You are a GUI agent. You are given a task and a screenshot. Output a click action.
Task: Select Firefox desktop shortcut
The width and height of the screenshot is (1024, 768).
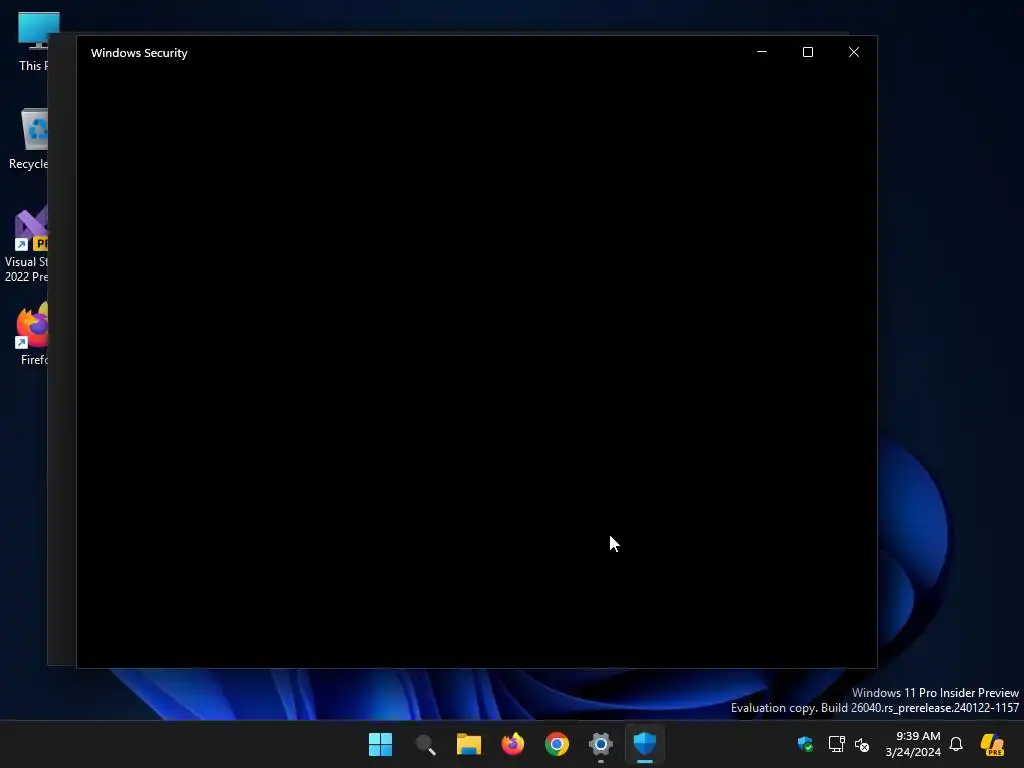[33, 334]
